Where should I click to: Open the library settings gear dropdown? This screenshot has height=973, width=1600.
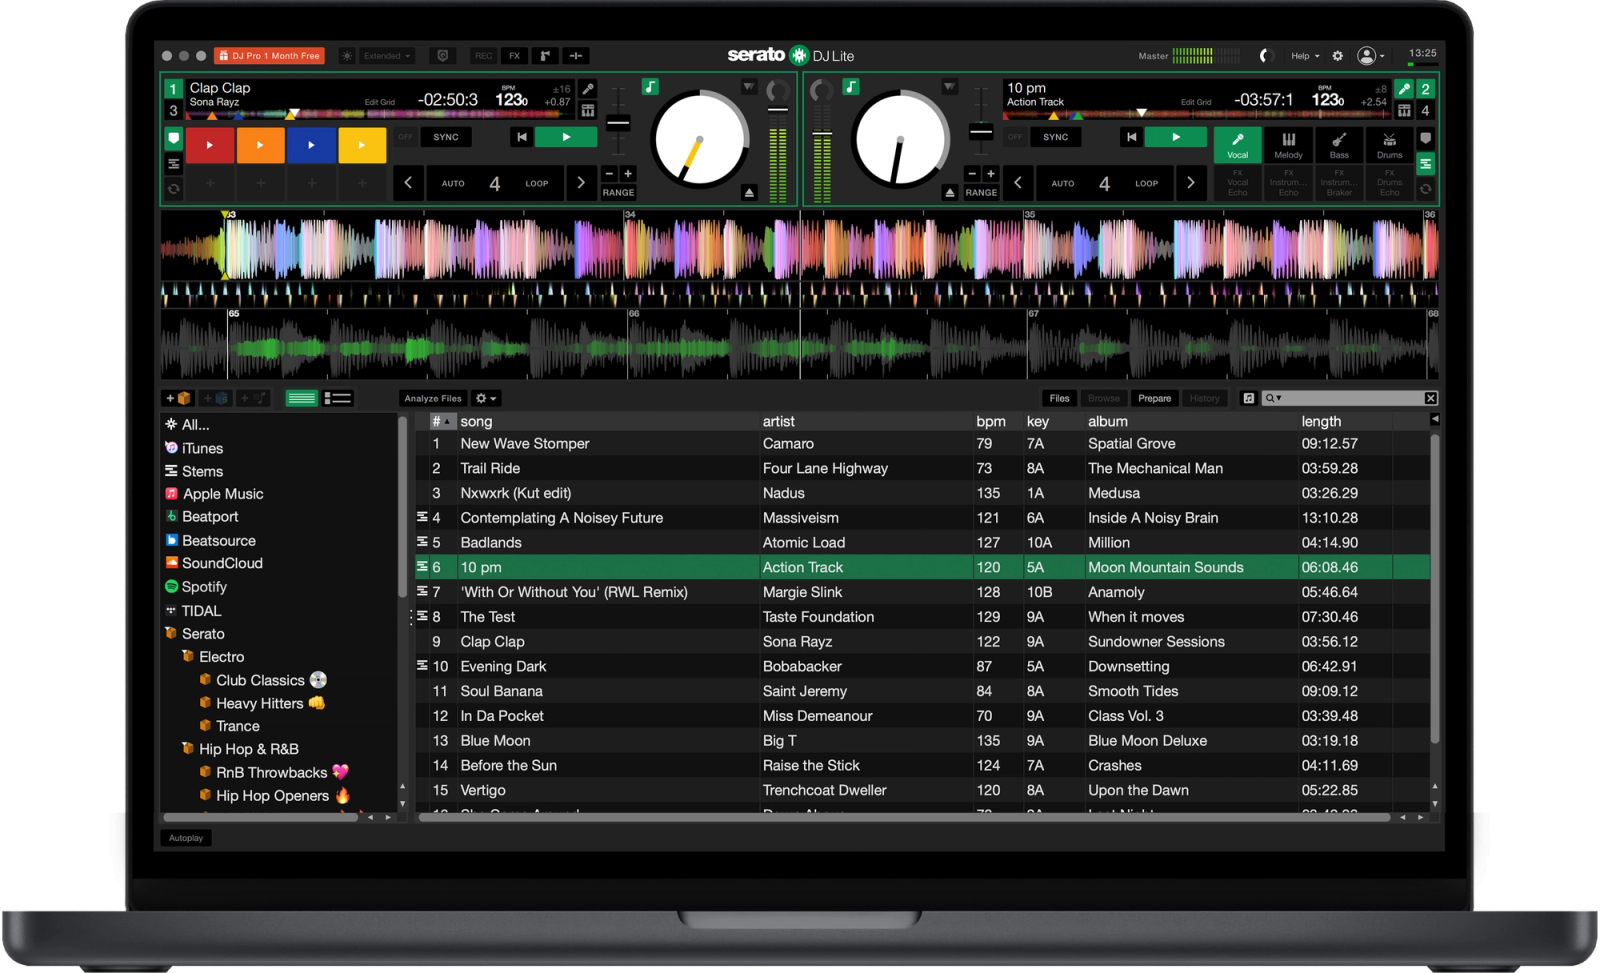[x=486, y=398]
